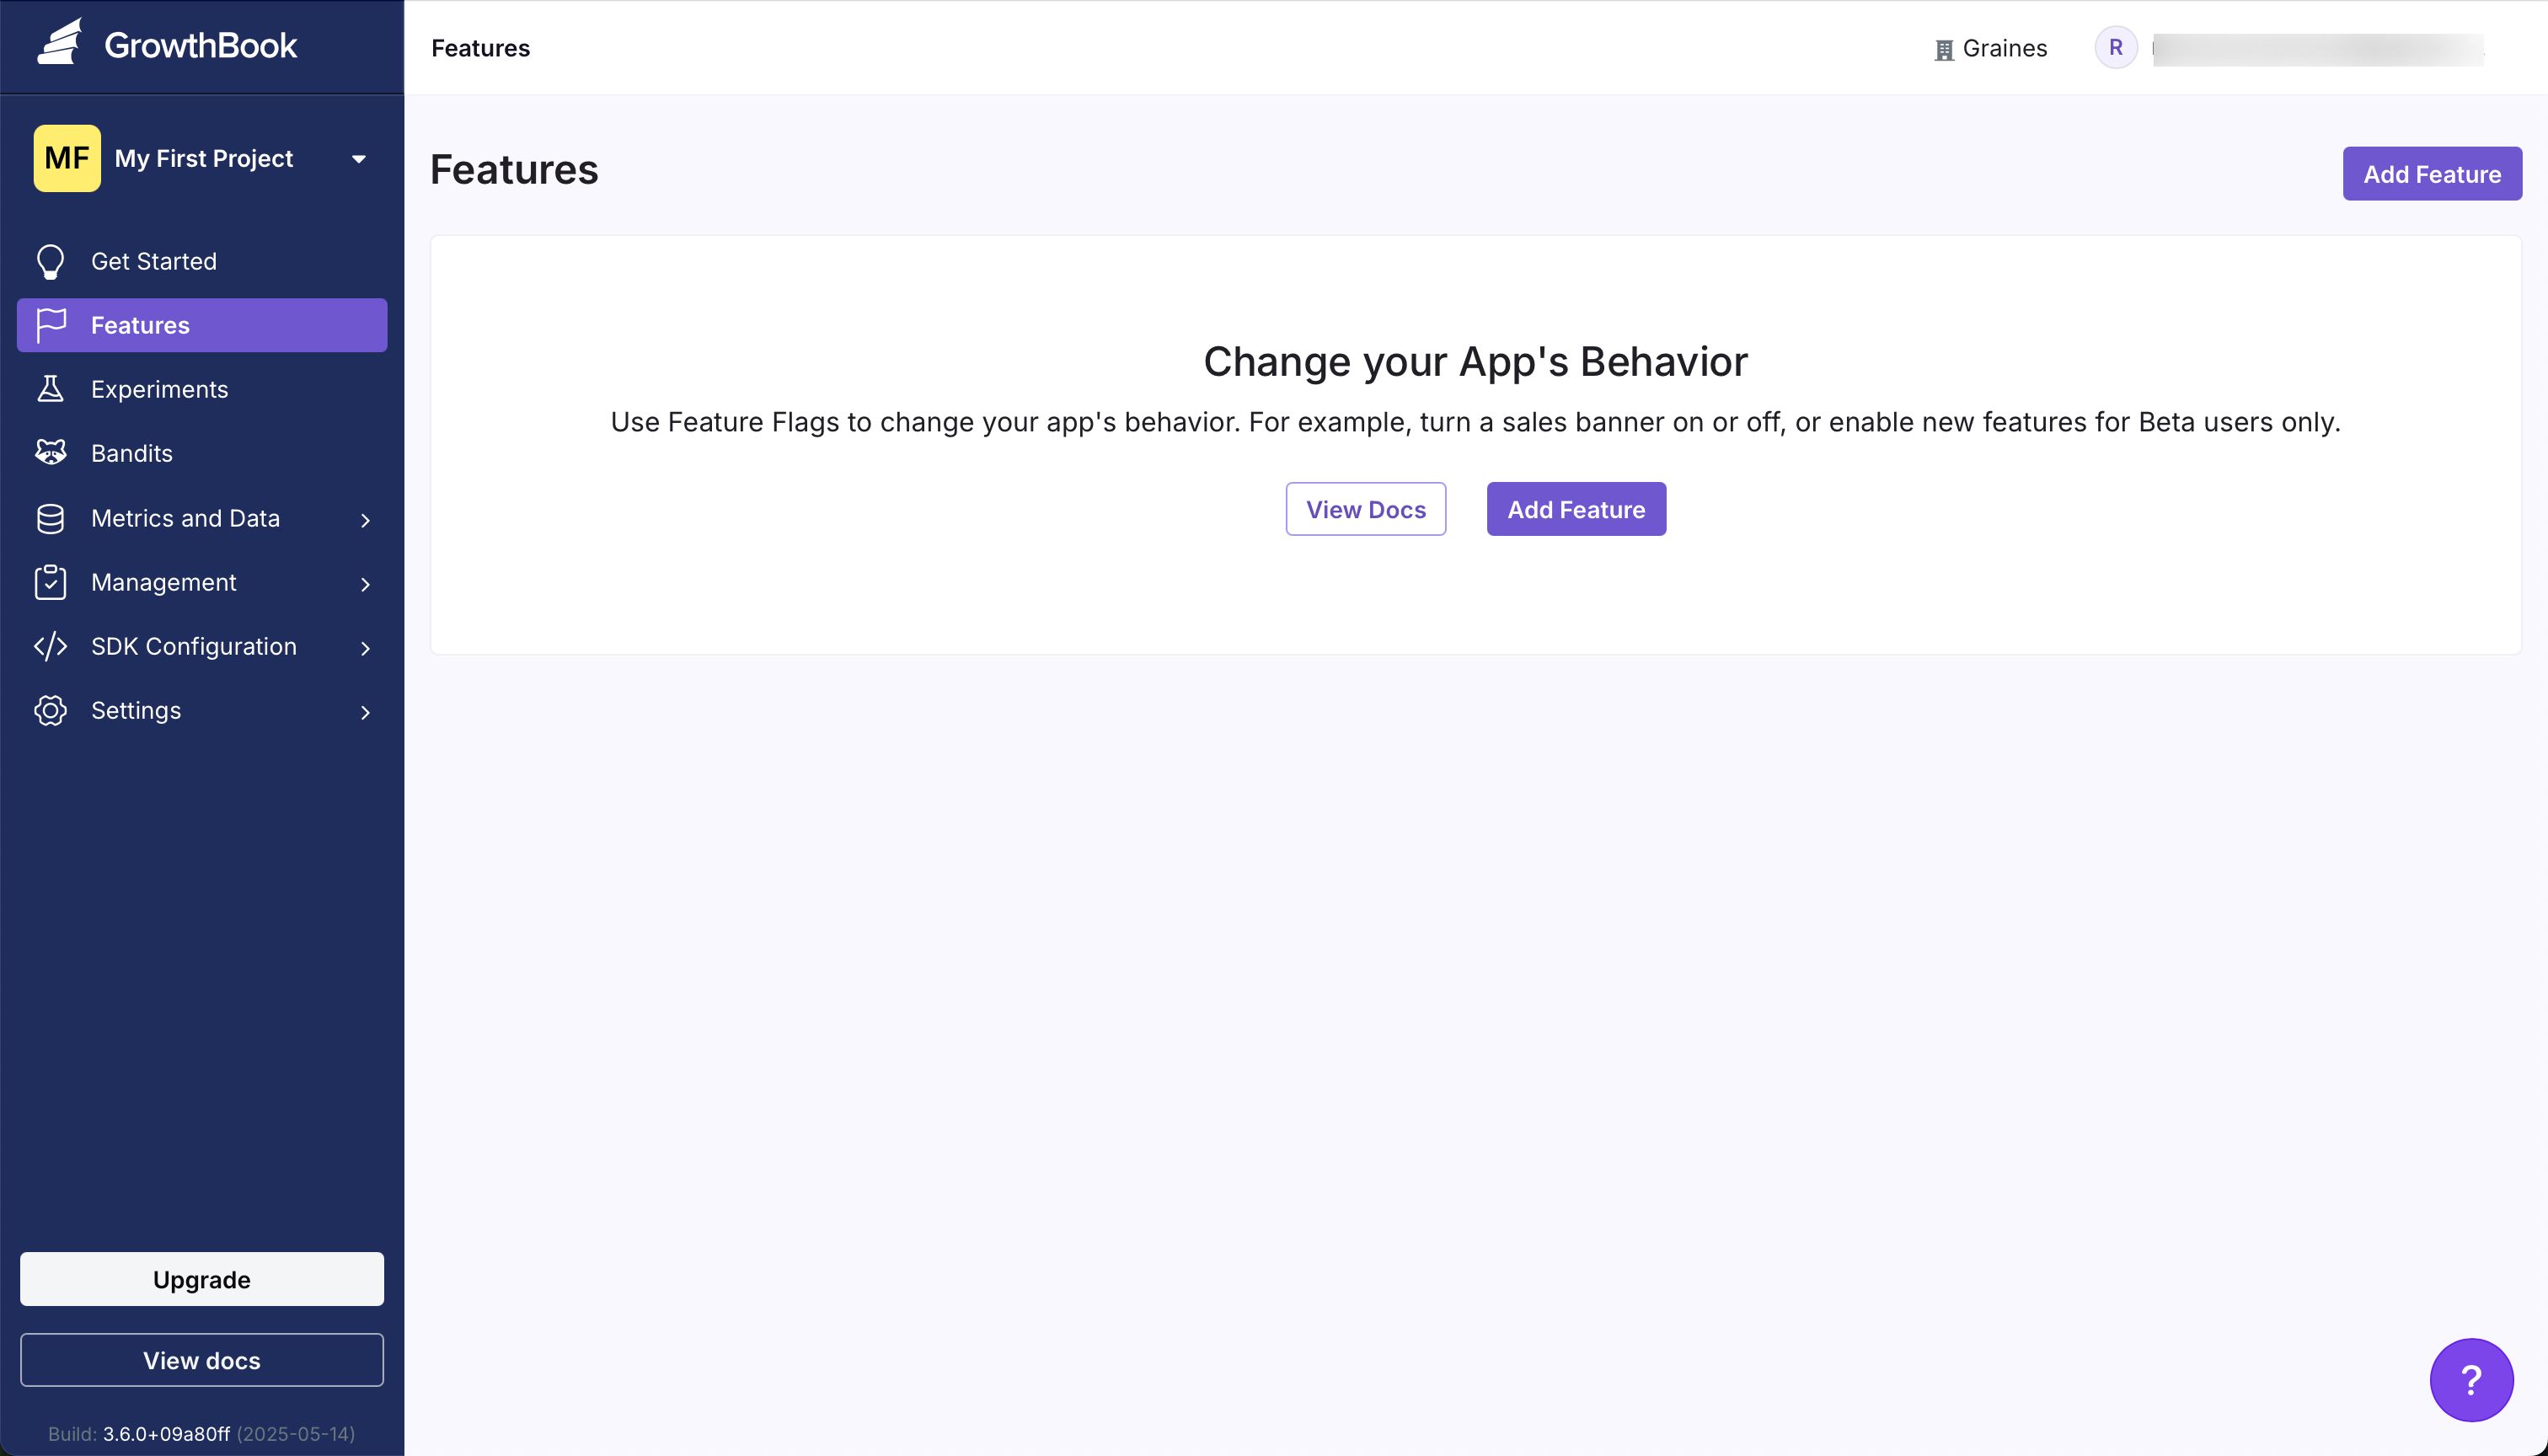Image resolution: width=2548 pixels, height=1456 pixels.
Task: Click View Docs in the empty-state card
Action: tap(1366, 509)
